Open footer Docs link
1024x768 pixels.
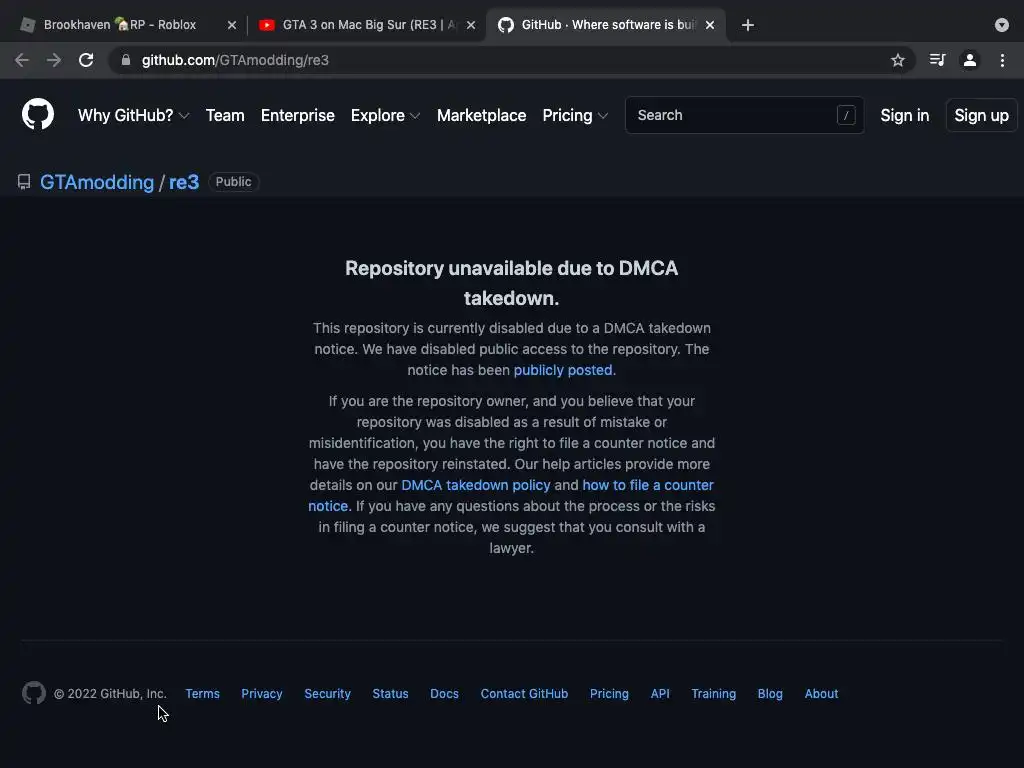click(x=444, y=694)
